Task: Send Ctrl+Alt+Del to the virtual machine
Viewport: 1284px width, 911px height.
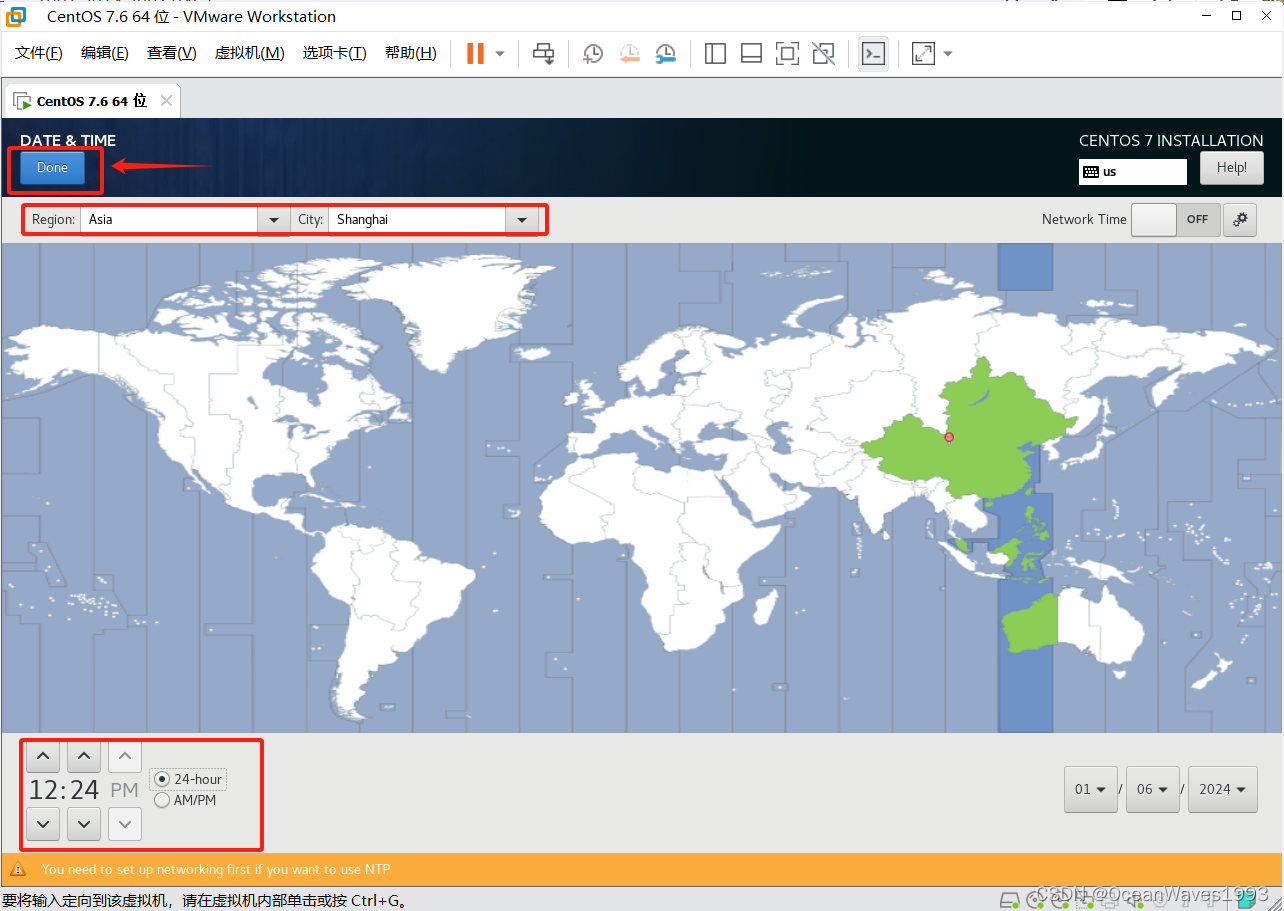Action: pos(543,53)
